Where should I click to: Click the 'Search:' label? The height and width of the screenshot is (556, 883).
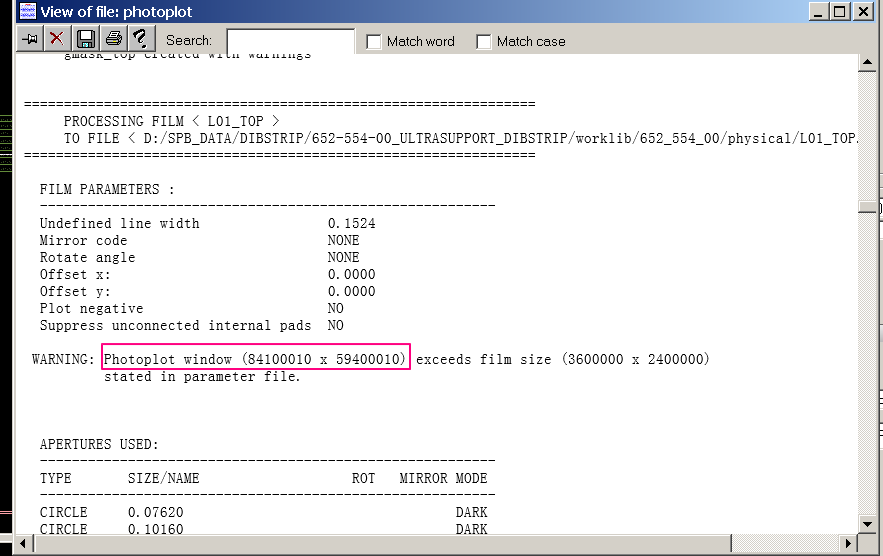point(189,41)
